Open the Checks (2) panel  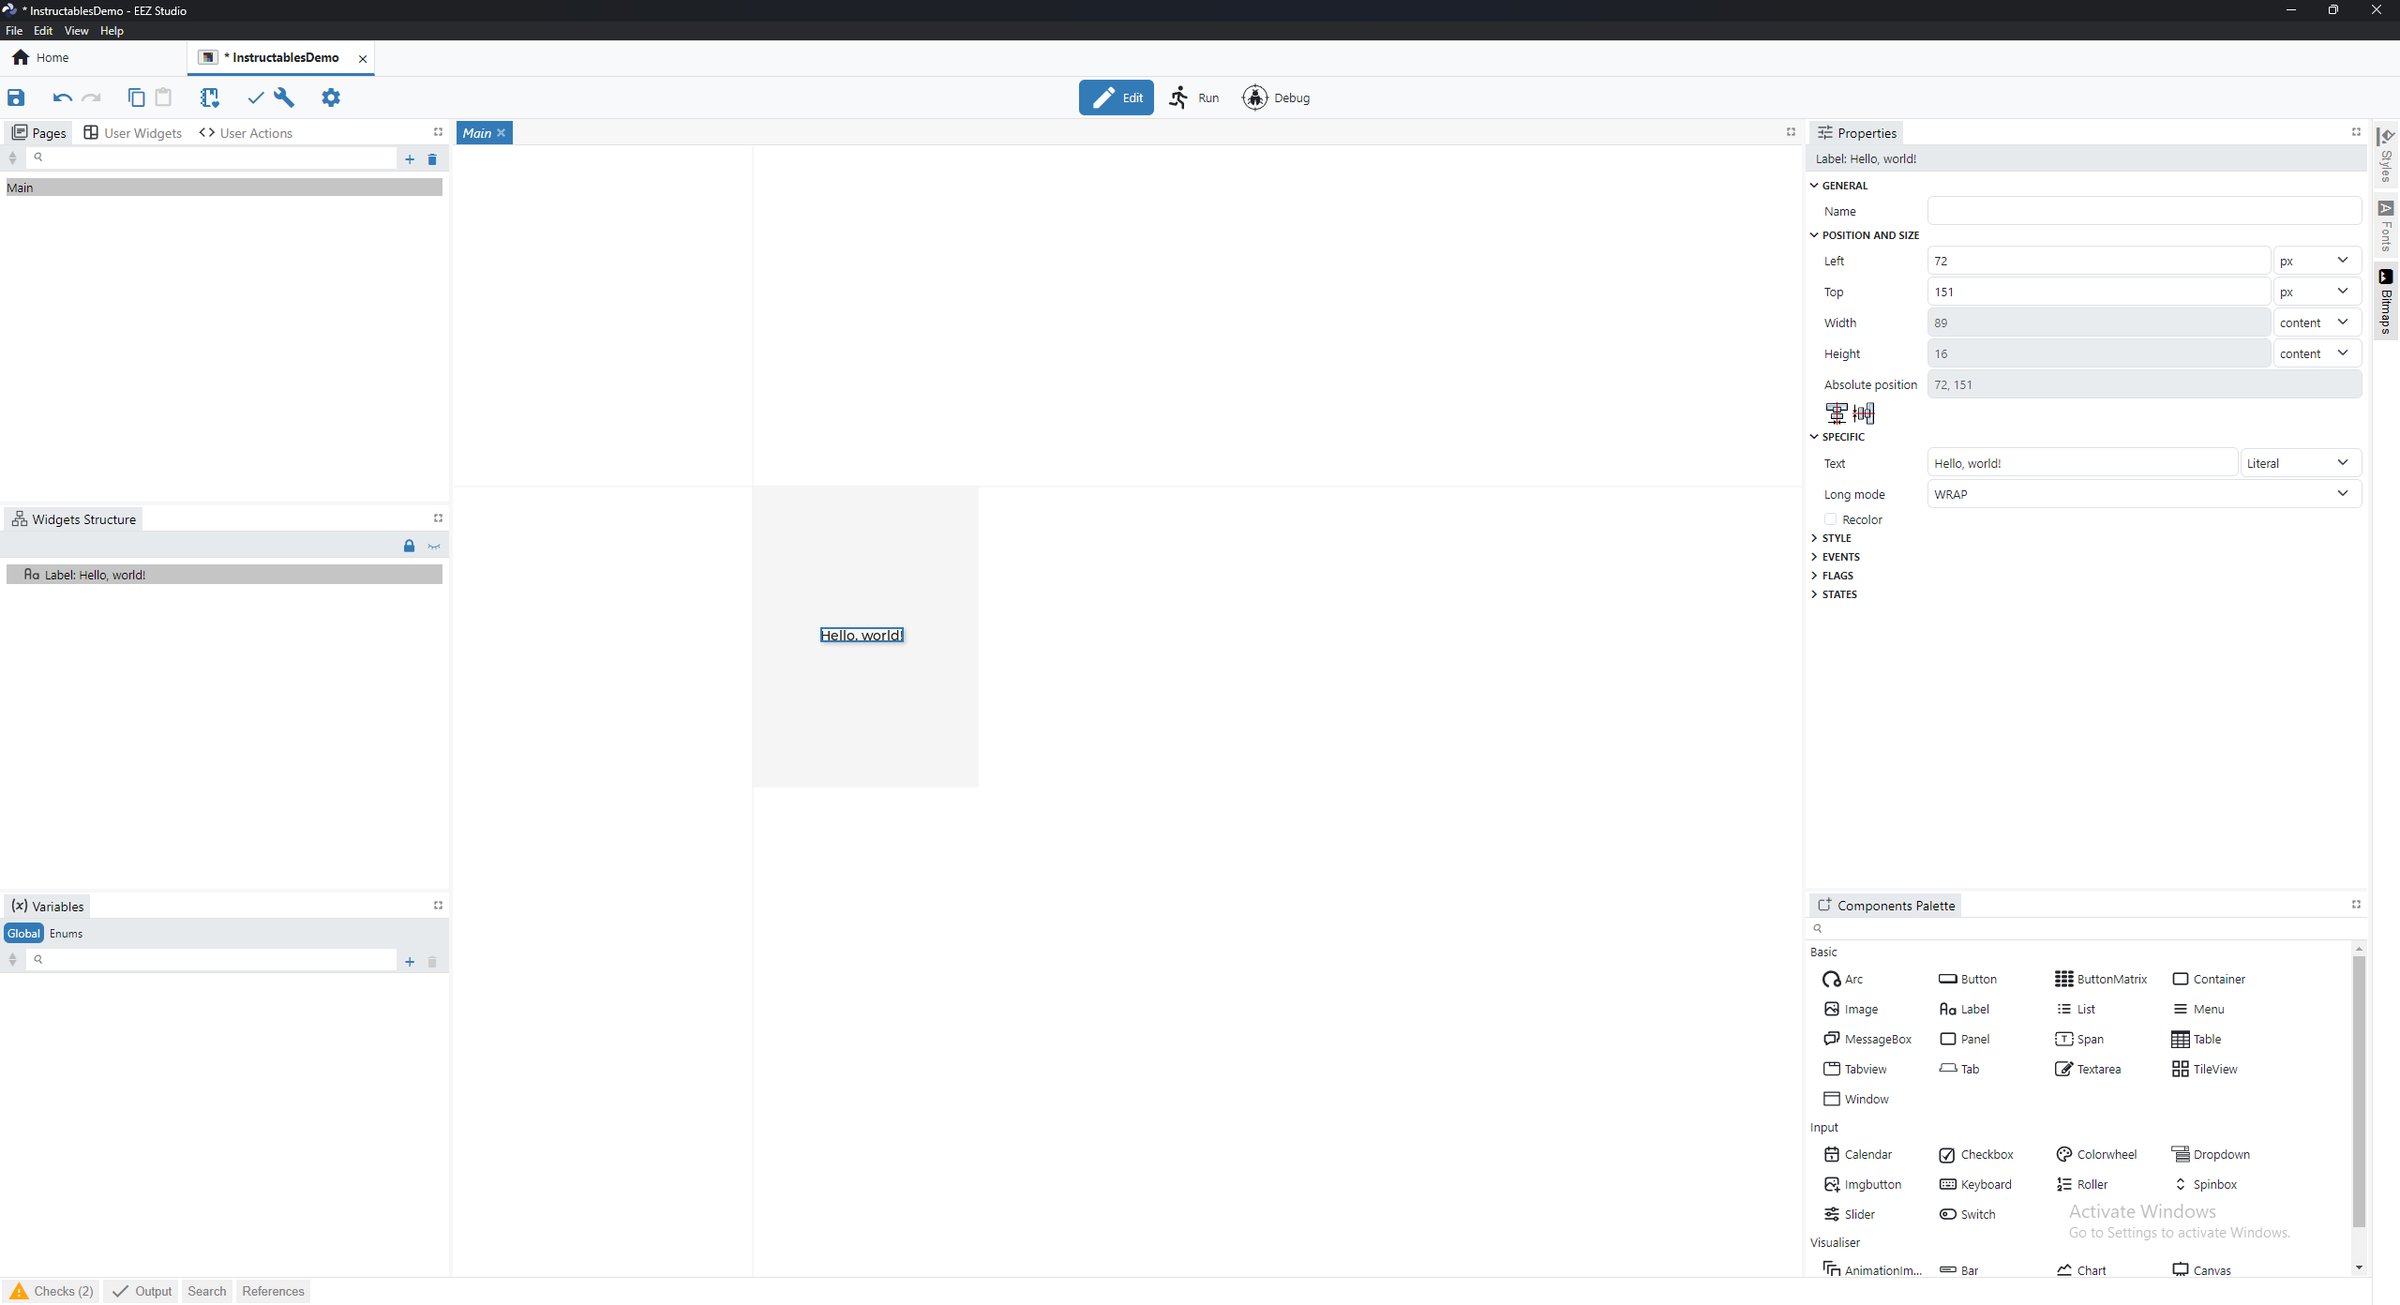[x=52, y=1291]
